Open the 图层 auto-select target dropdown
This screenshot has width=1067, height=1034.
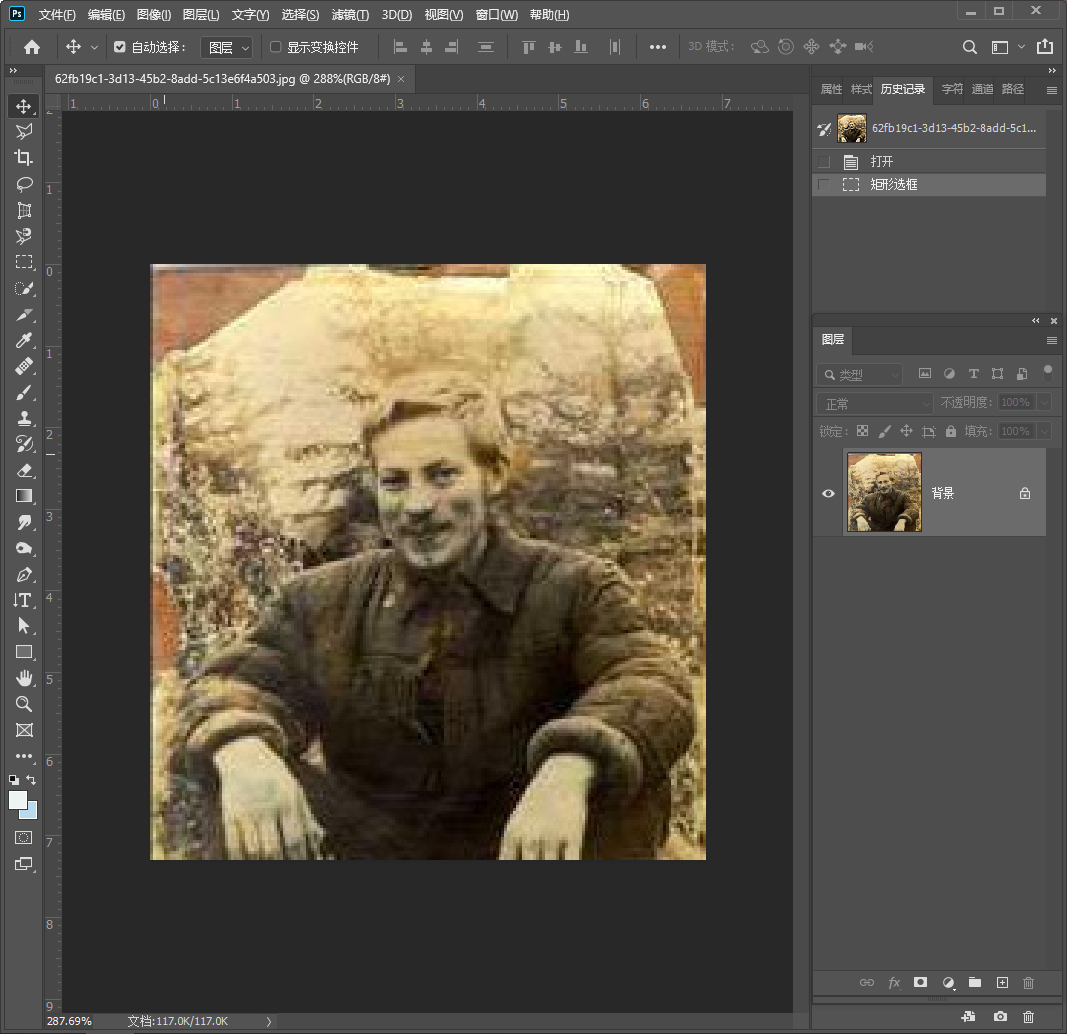[227, 47]
